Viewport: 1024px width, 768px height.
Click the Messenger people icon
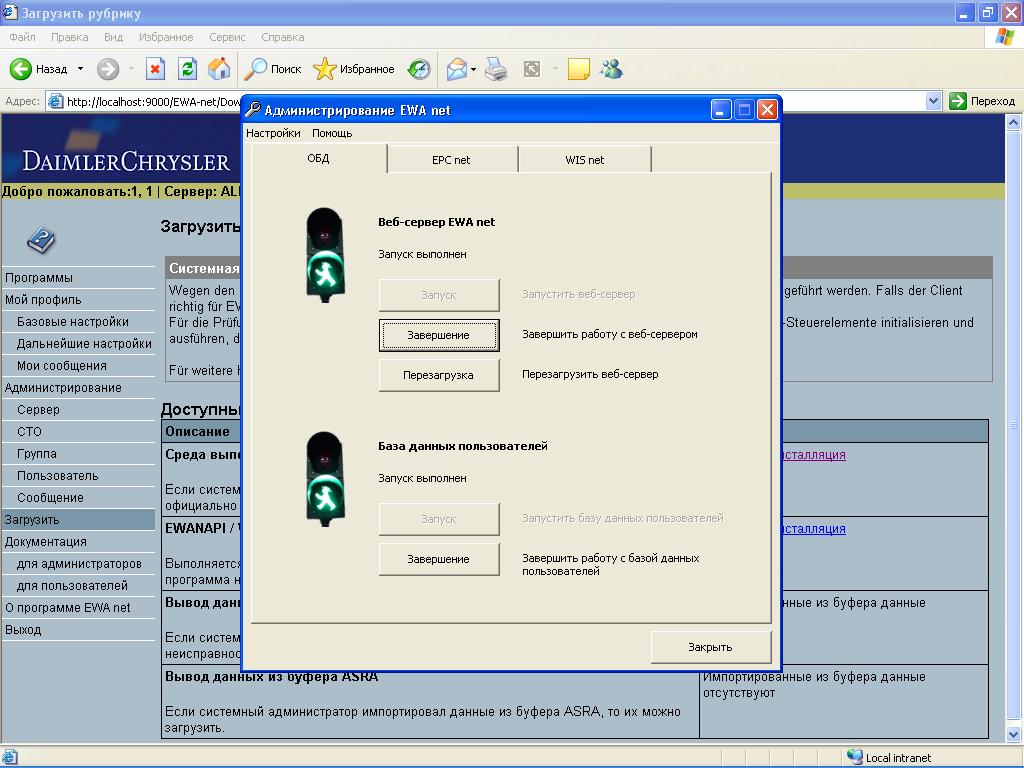point(612,69)
